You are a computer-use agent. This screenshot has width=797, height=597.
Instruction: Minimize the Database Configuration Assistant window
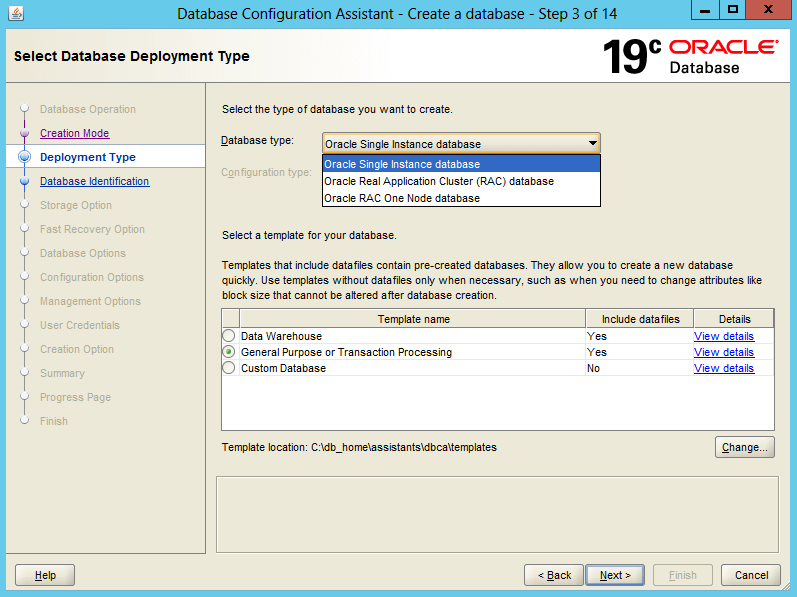tap(705, 10)
